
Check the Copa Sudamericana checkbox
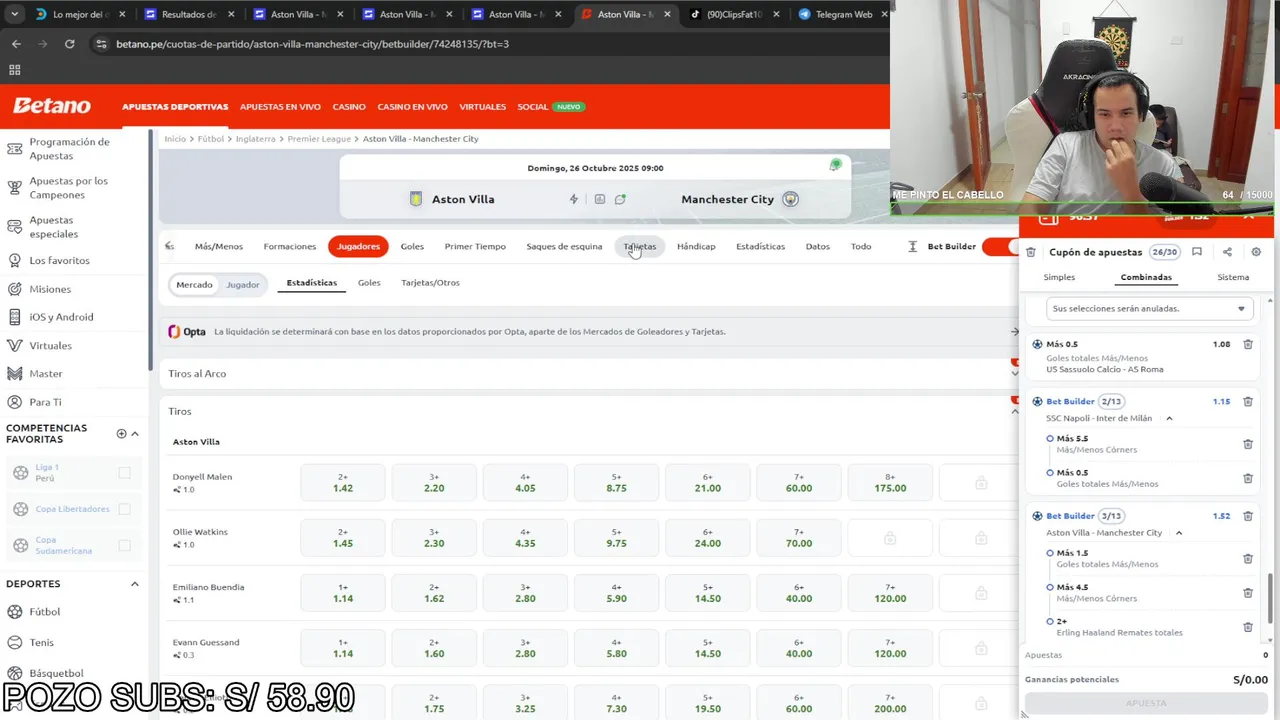coord(124,545)
